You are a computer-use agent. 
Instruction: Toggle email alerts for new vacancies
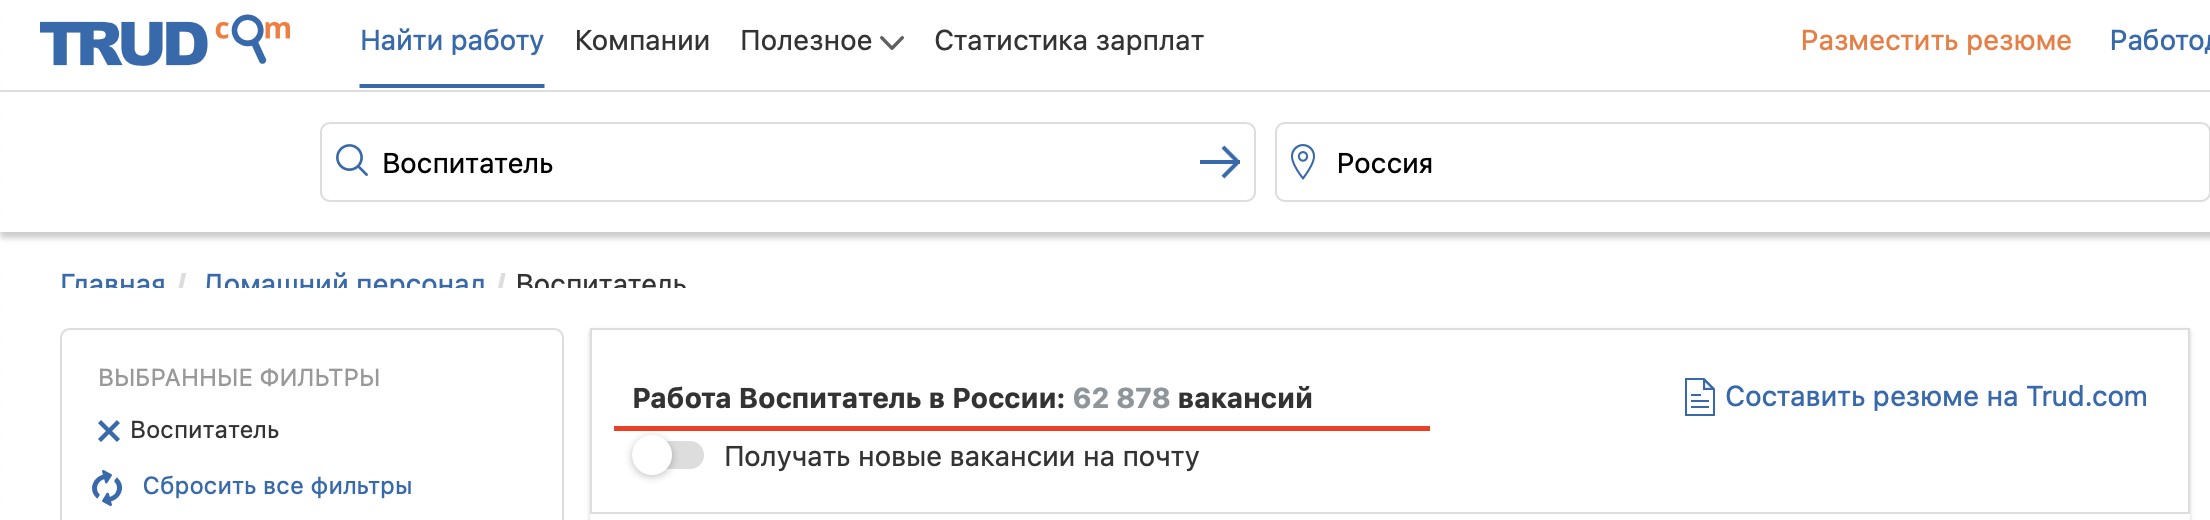[x=668, y=457]
